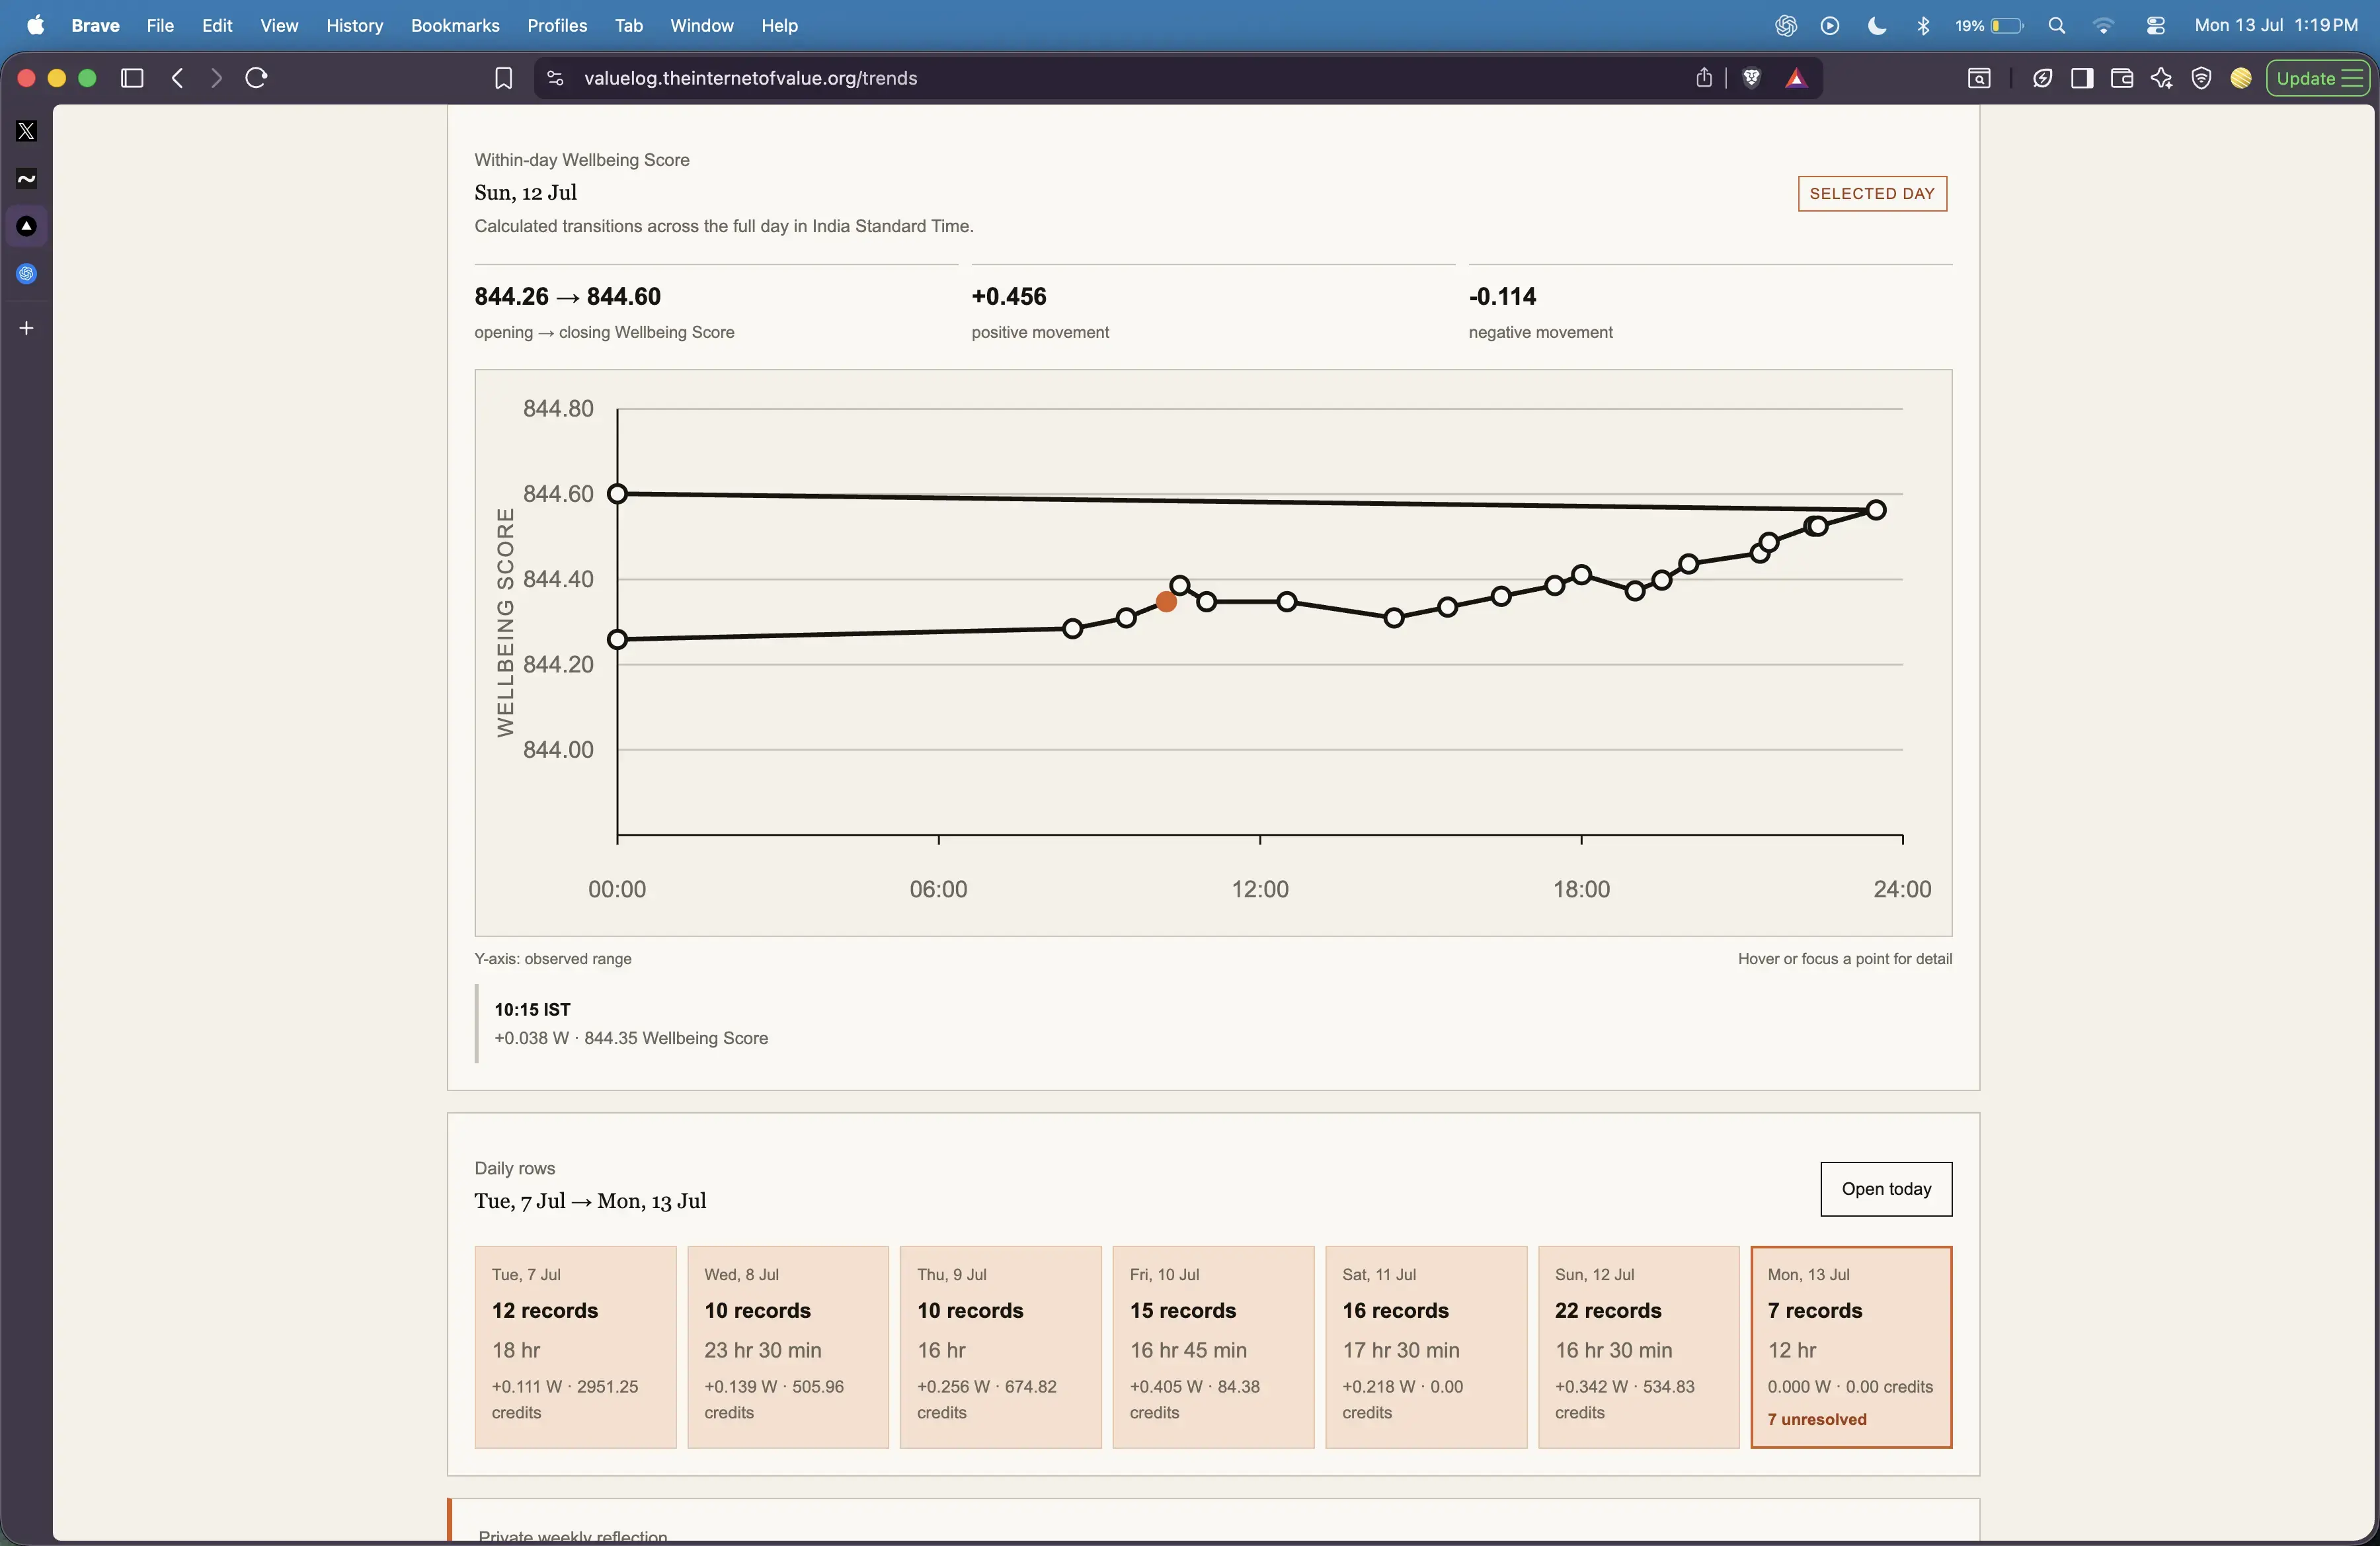Screen dimensions: 2380x1546
Task: Open the second sidebar tab with wave icon
Action: point(27,179)
